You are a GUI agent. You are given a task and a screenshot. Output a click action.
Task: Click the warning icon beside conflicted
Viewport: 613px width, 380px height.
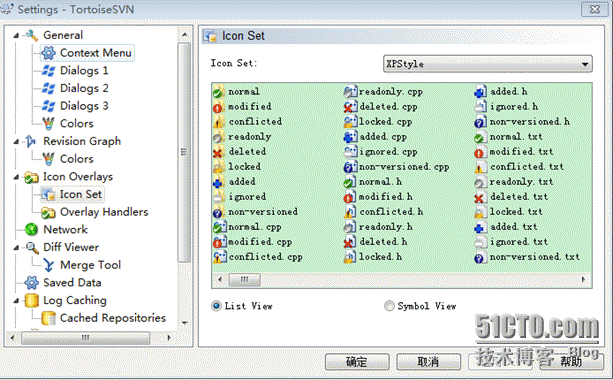click(x=219, y=122)
